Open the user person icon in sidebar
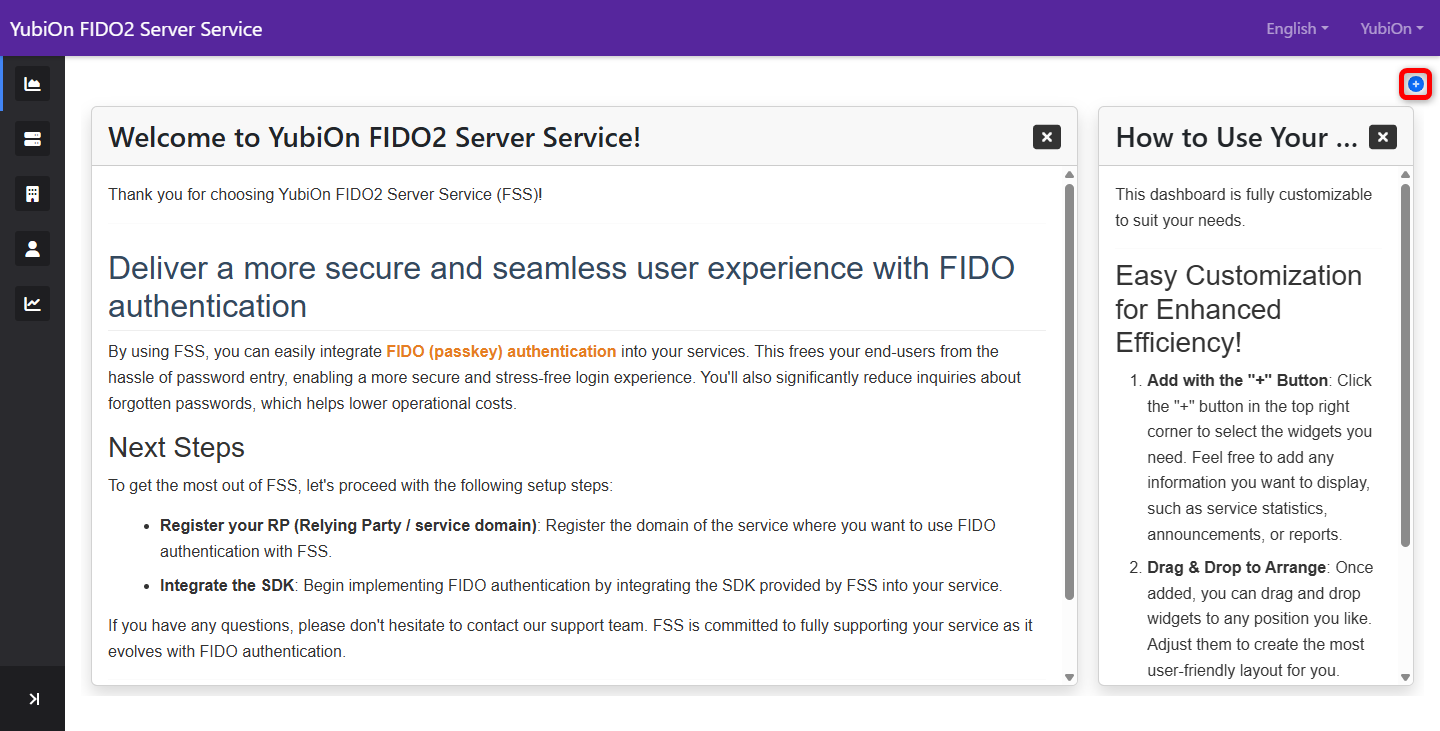This screenshot has width=1440, height=731. 32,249
